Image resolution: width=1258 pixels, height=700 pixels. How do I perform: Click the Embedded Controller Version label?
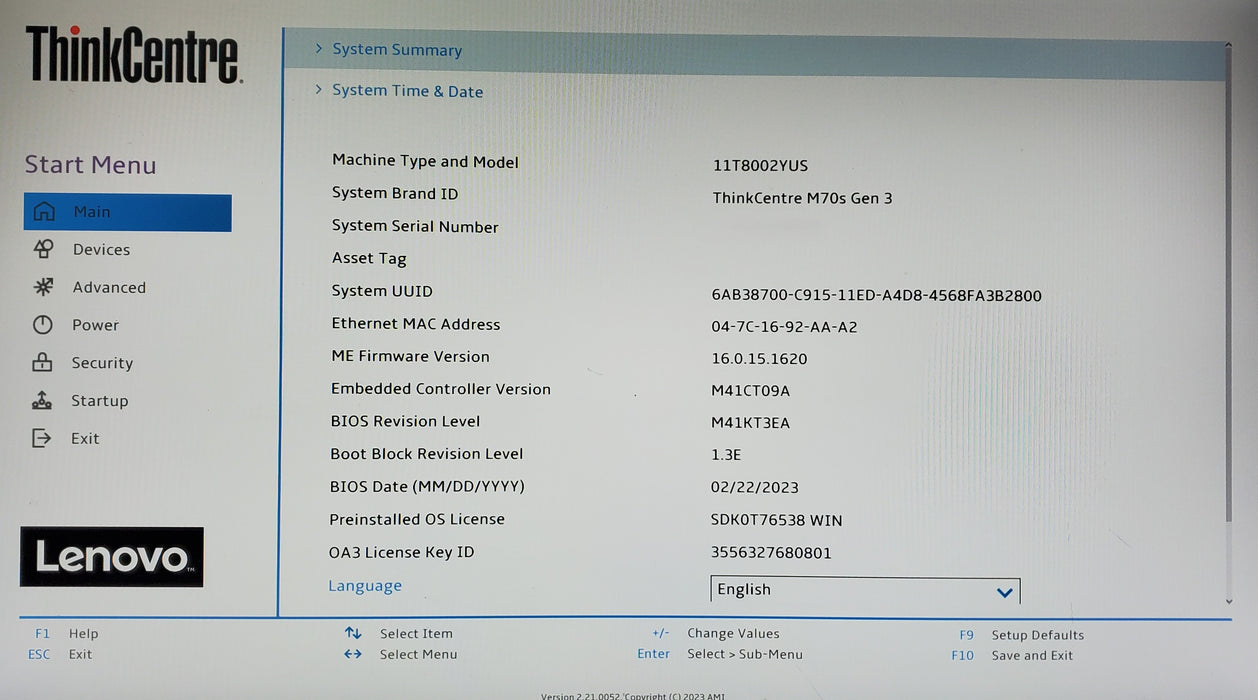coord(441,389)
